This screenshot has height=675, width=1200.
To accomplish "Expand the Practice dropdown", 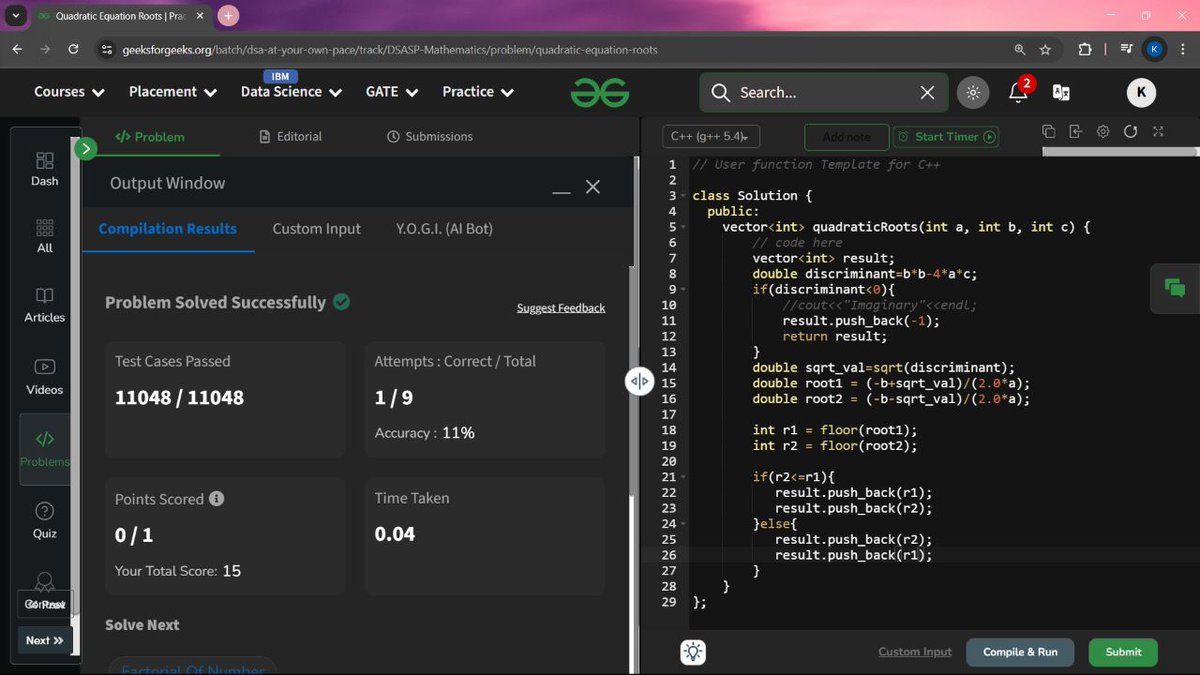I will point(478,91).
